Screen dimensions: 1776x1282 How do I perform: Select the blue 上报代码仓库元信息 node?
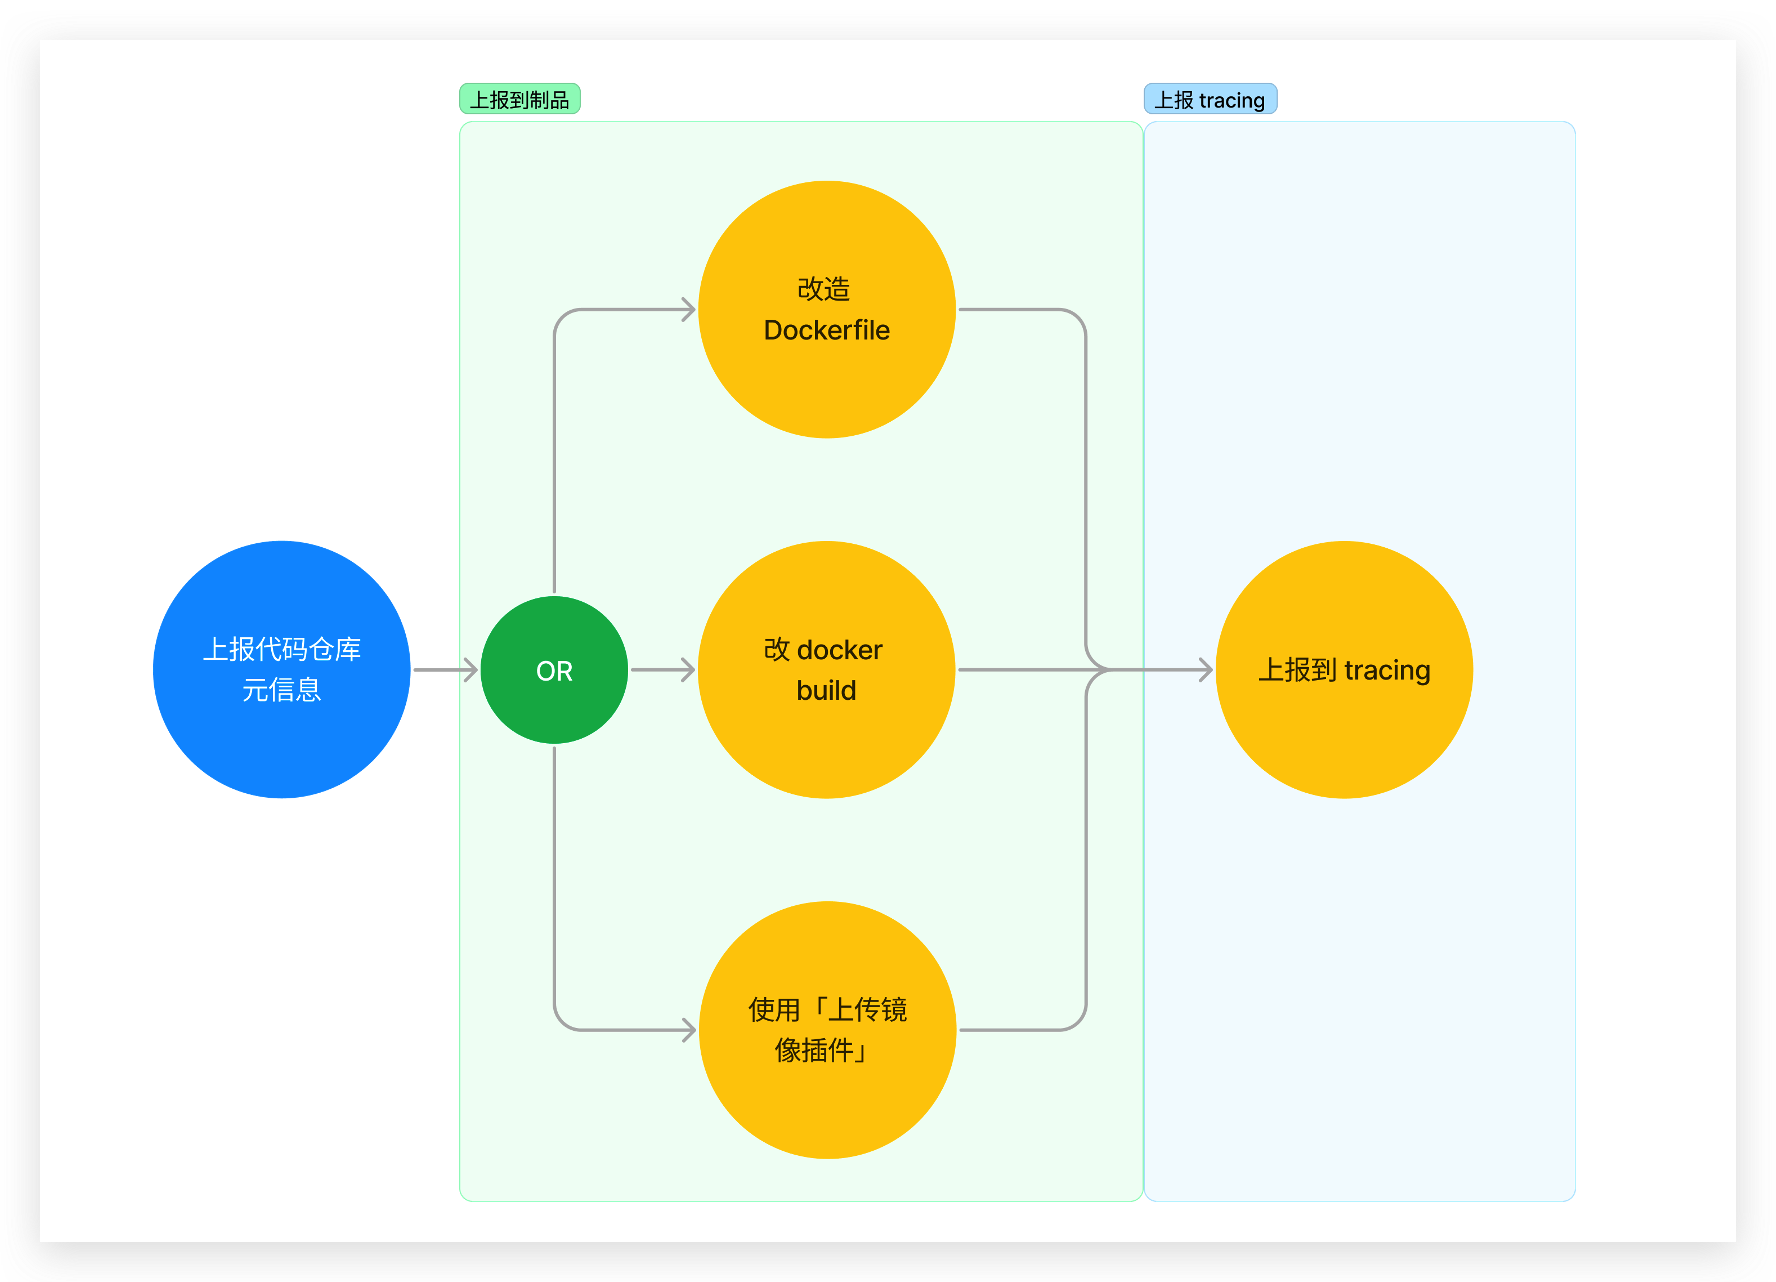pyautogui.click(x=282, y=670)
